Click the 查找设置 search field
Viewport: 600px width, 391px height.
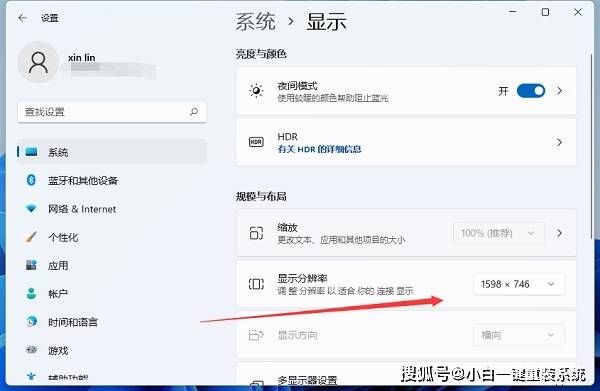point(112,112)
